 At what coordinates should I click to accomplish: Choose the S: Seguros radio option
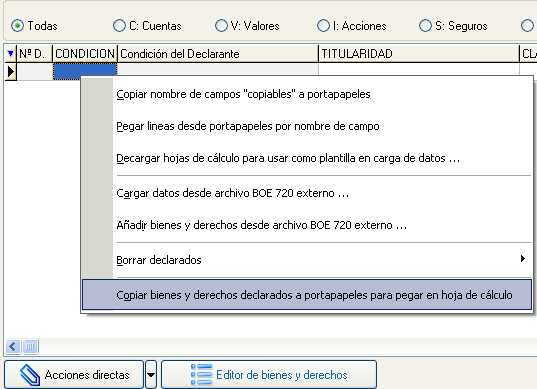click(425, 26)
